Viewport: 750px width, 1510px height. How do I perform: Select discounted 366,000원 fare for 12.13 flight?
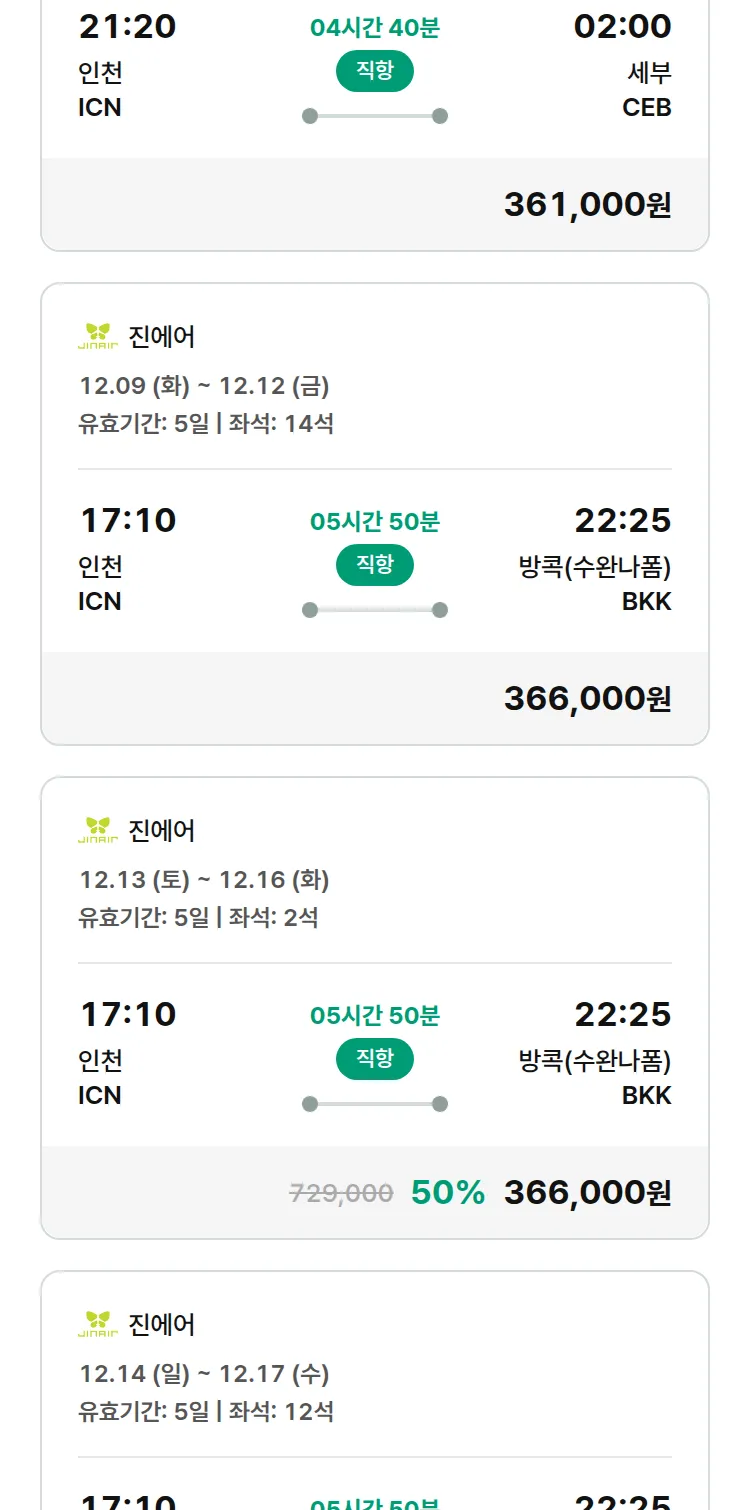click(x=587, y=1192)
